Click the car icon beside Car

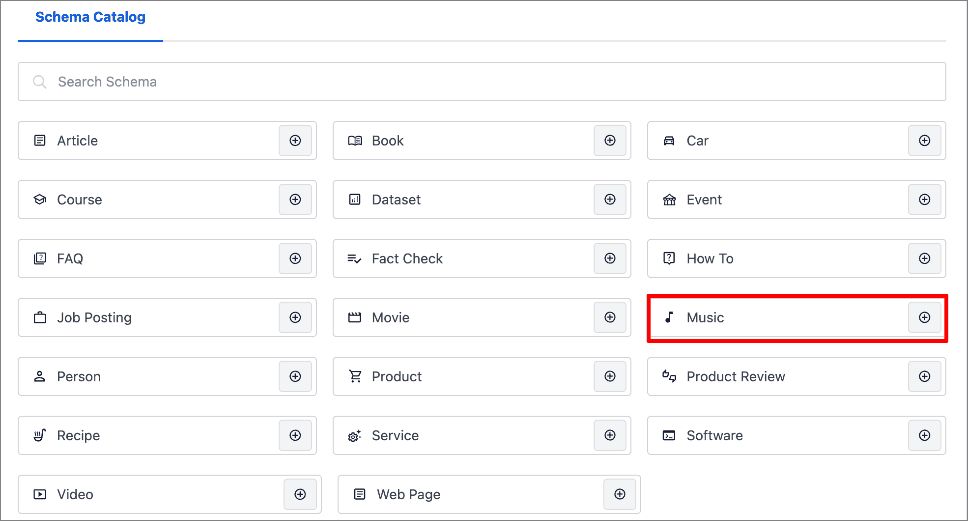(669, 141)
